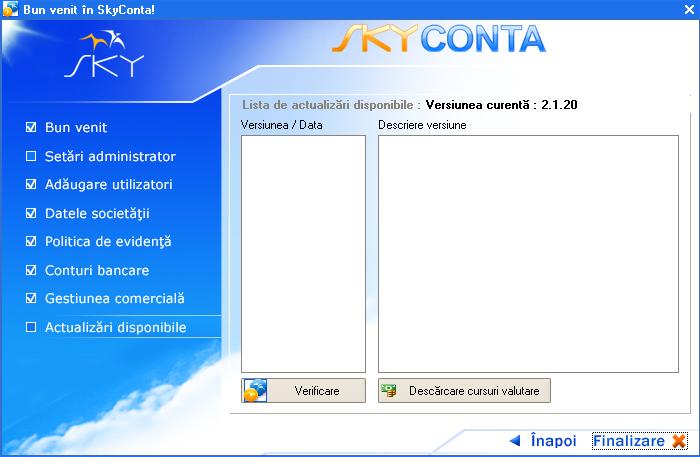Click the SkyConta title bar app icon

tap(10, 9)
